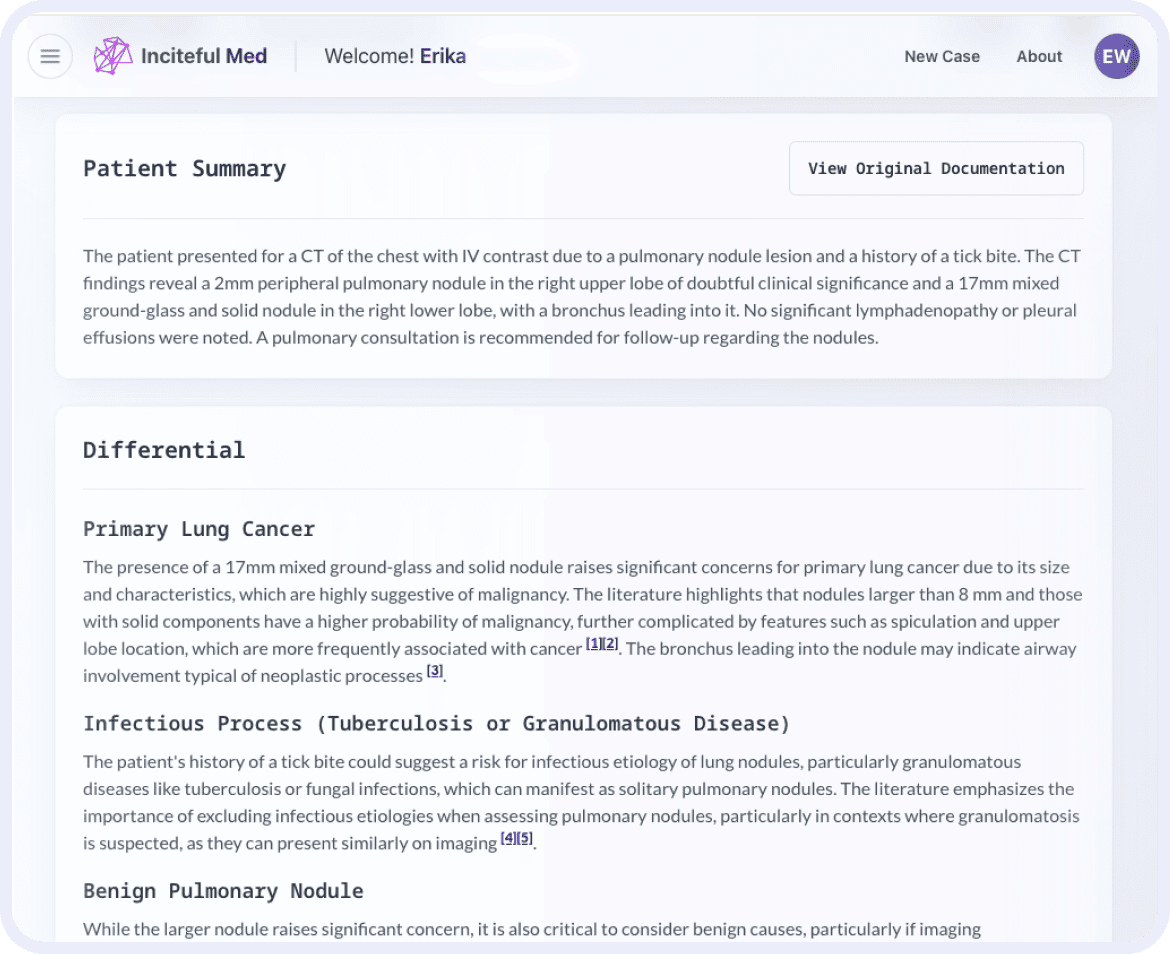Viewport: 1170px width, 954px height.
Task: Open citation [3] after the bronchus sentence
Action: [435, 670]
